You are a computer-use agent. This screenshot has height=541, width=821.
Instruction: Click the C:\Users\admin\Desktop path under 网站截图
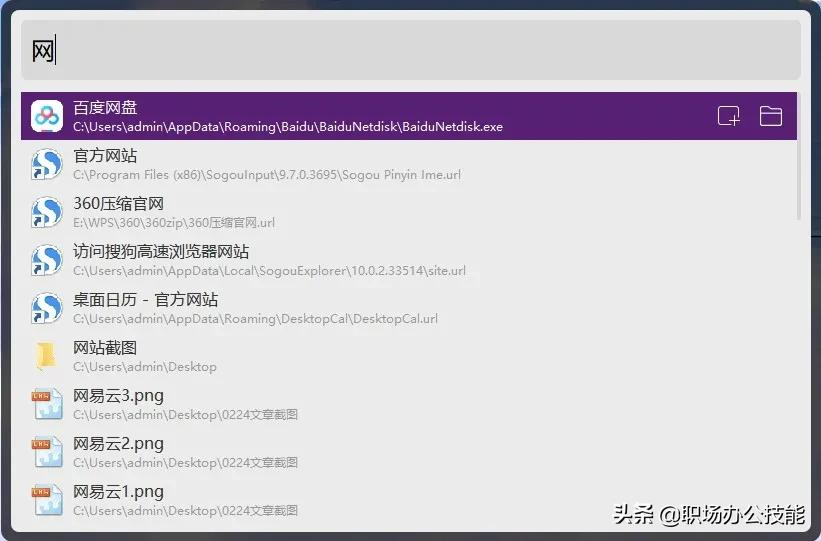(145, 367)
